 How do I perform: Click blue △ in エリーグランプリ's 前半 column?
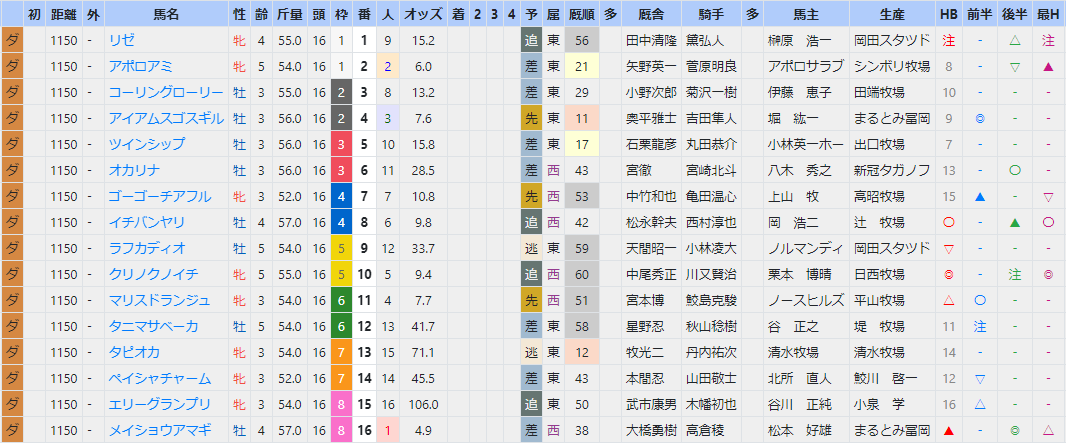[x=980, y=404]
